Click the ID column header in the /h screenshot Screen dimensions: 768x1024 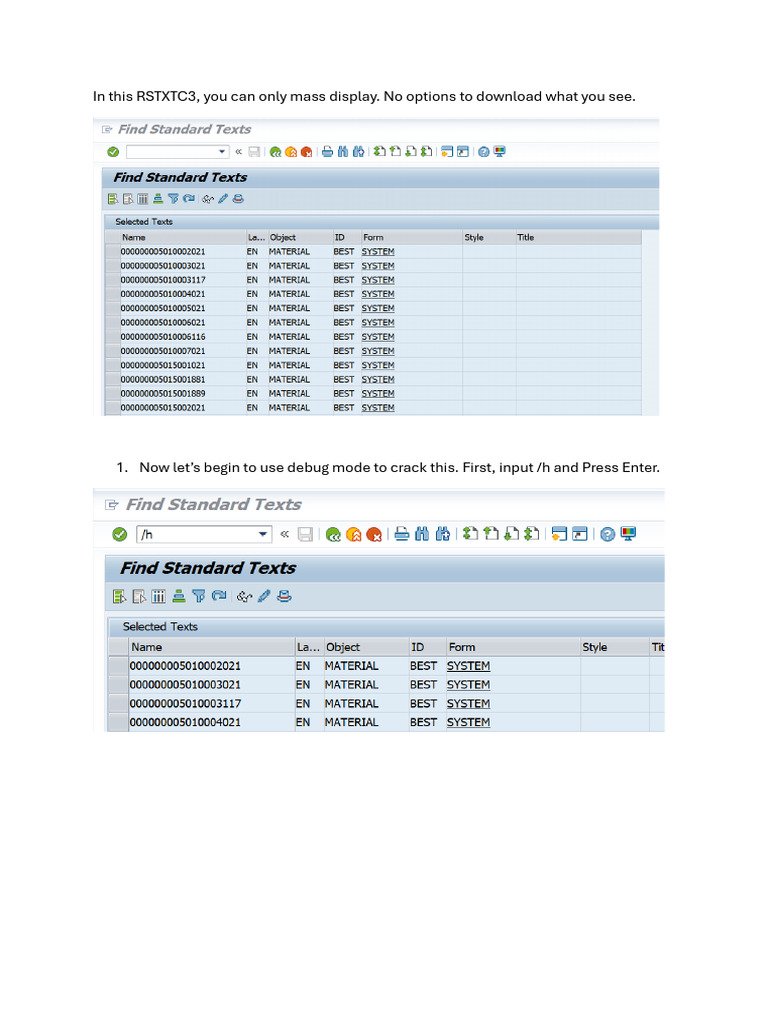click(x=427, y=647)
